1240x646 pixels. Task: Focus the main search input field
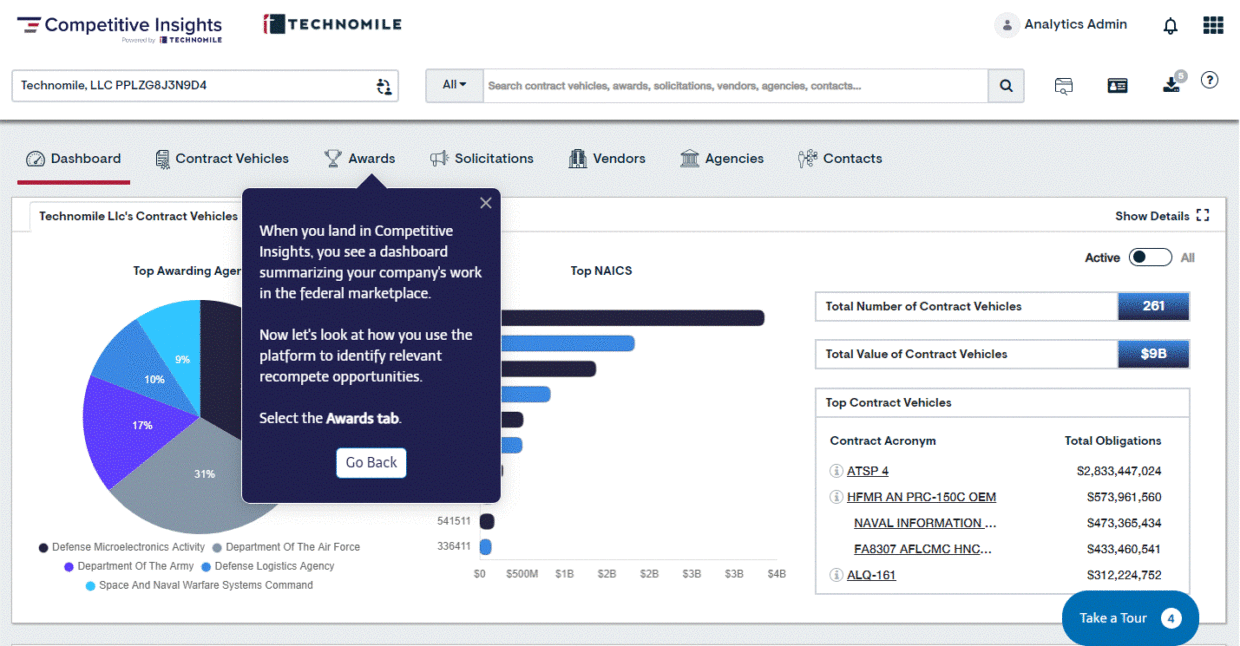click(736, 86)
